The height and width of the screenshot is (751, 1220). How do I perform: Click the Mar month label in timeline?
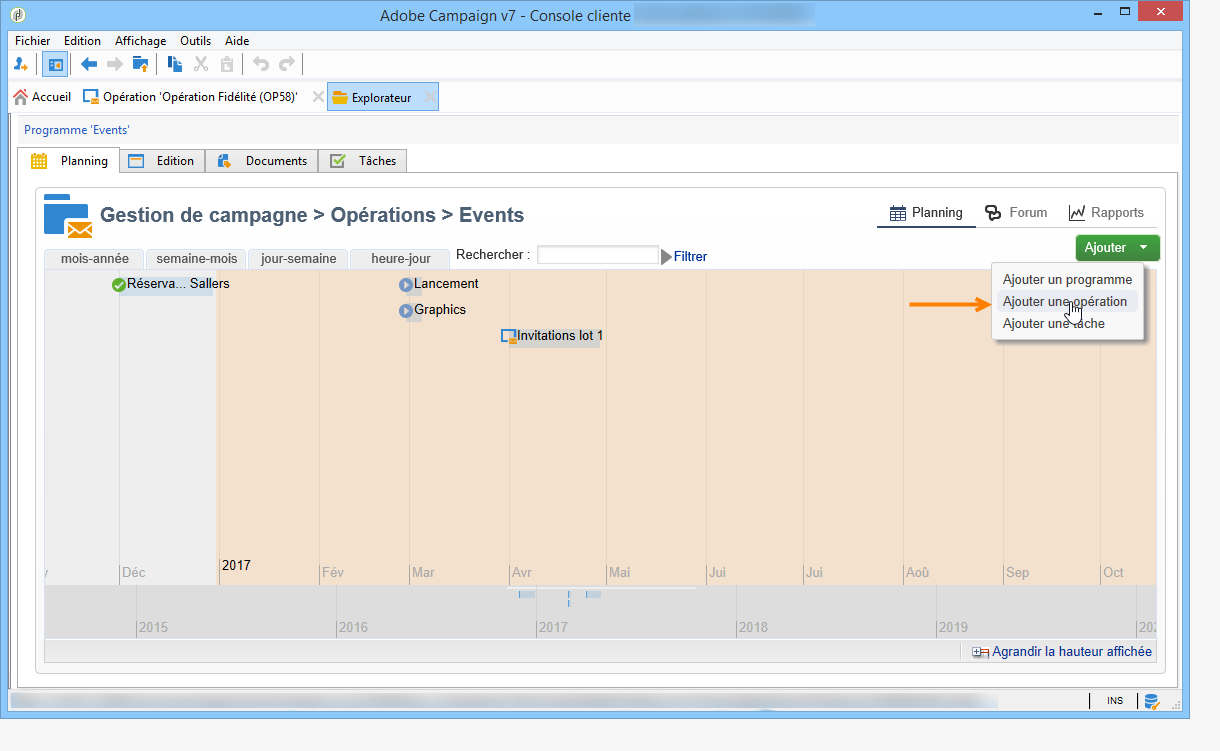click(423, 573)
